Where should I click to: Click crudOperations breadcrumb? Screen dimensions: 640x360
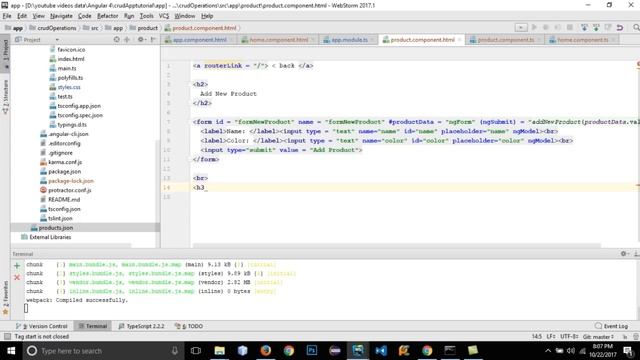click(x=53, y=28)
